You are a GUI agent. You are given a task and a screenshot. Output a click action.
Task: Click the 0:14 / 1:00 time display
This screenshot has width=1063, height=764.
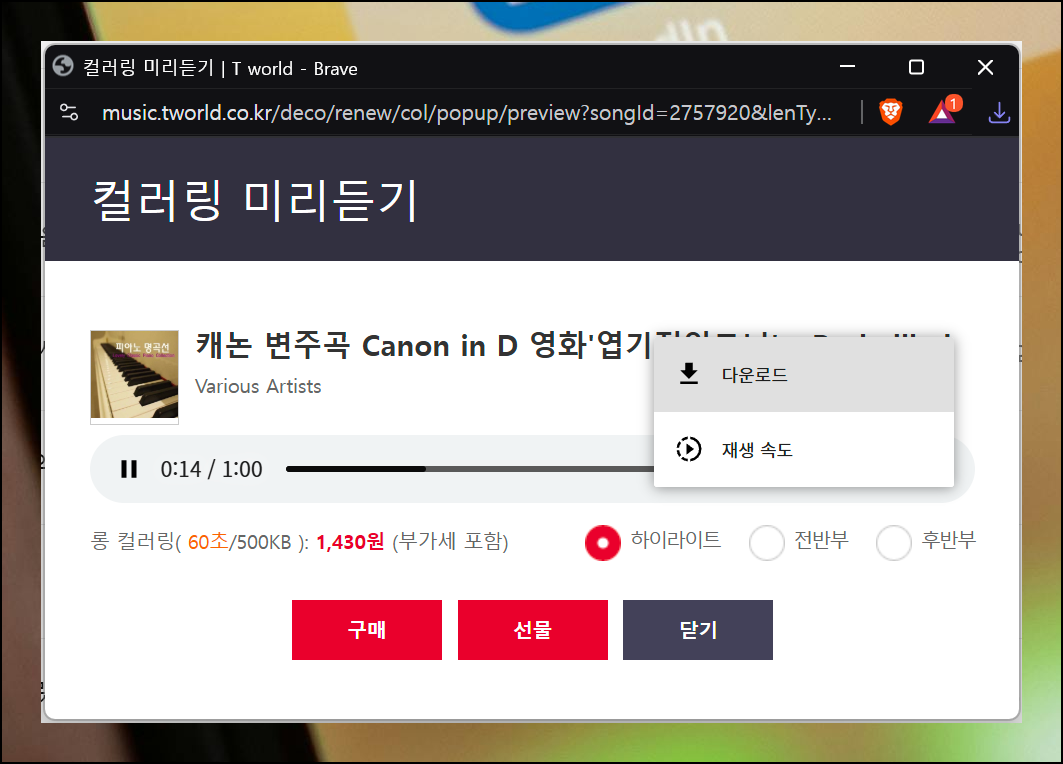tap(212, 469)
